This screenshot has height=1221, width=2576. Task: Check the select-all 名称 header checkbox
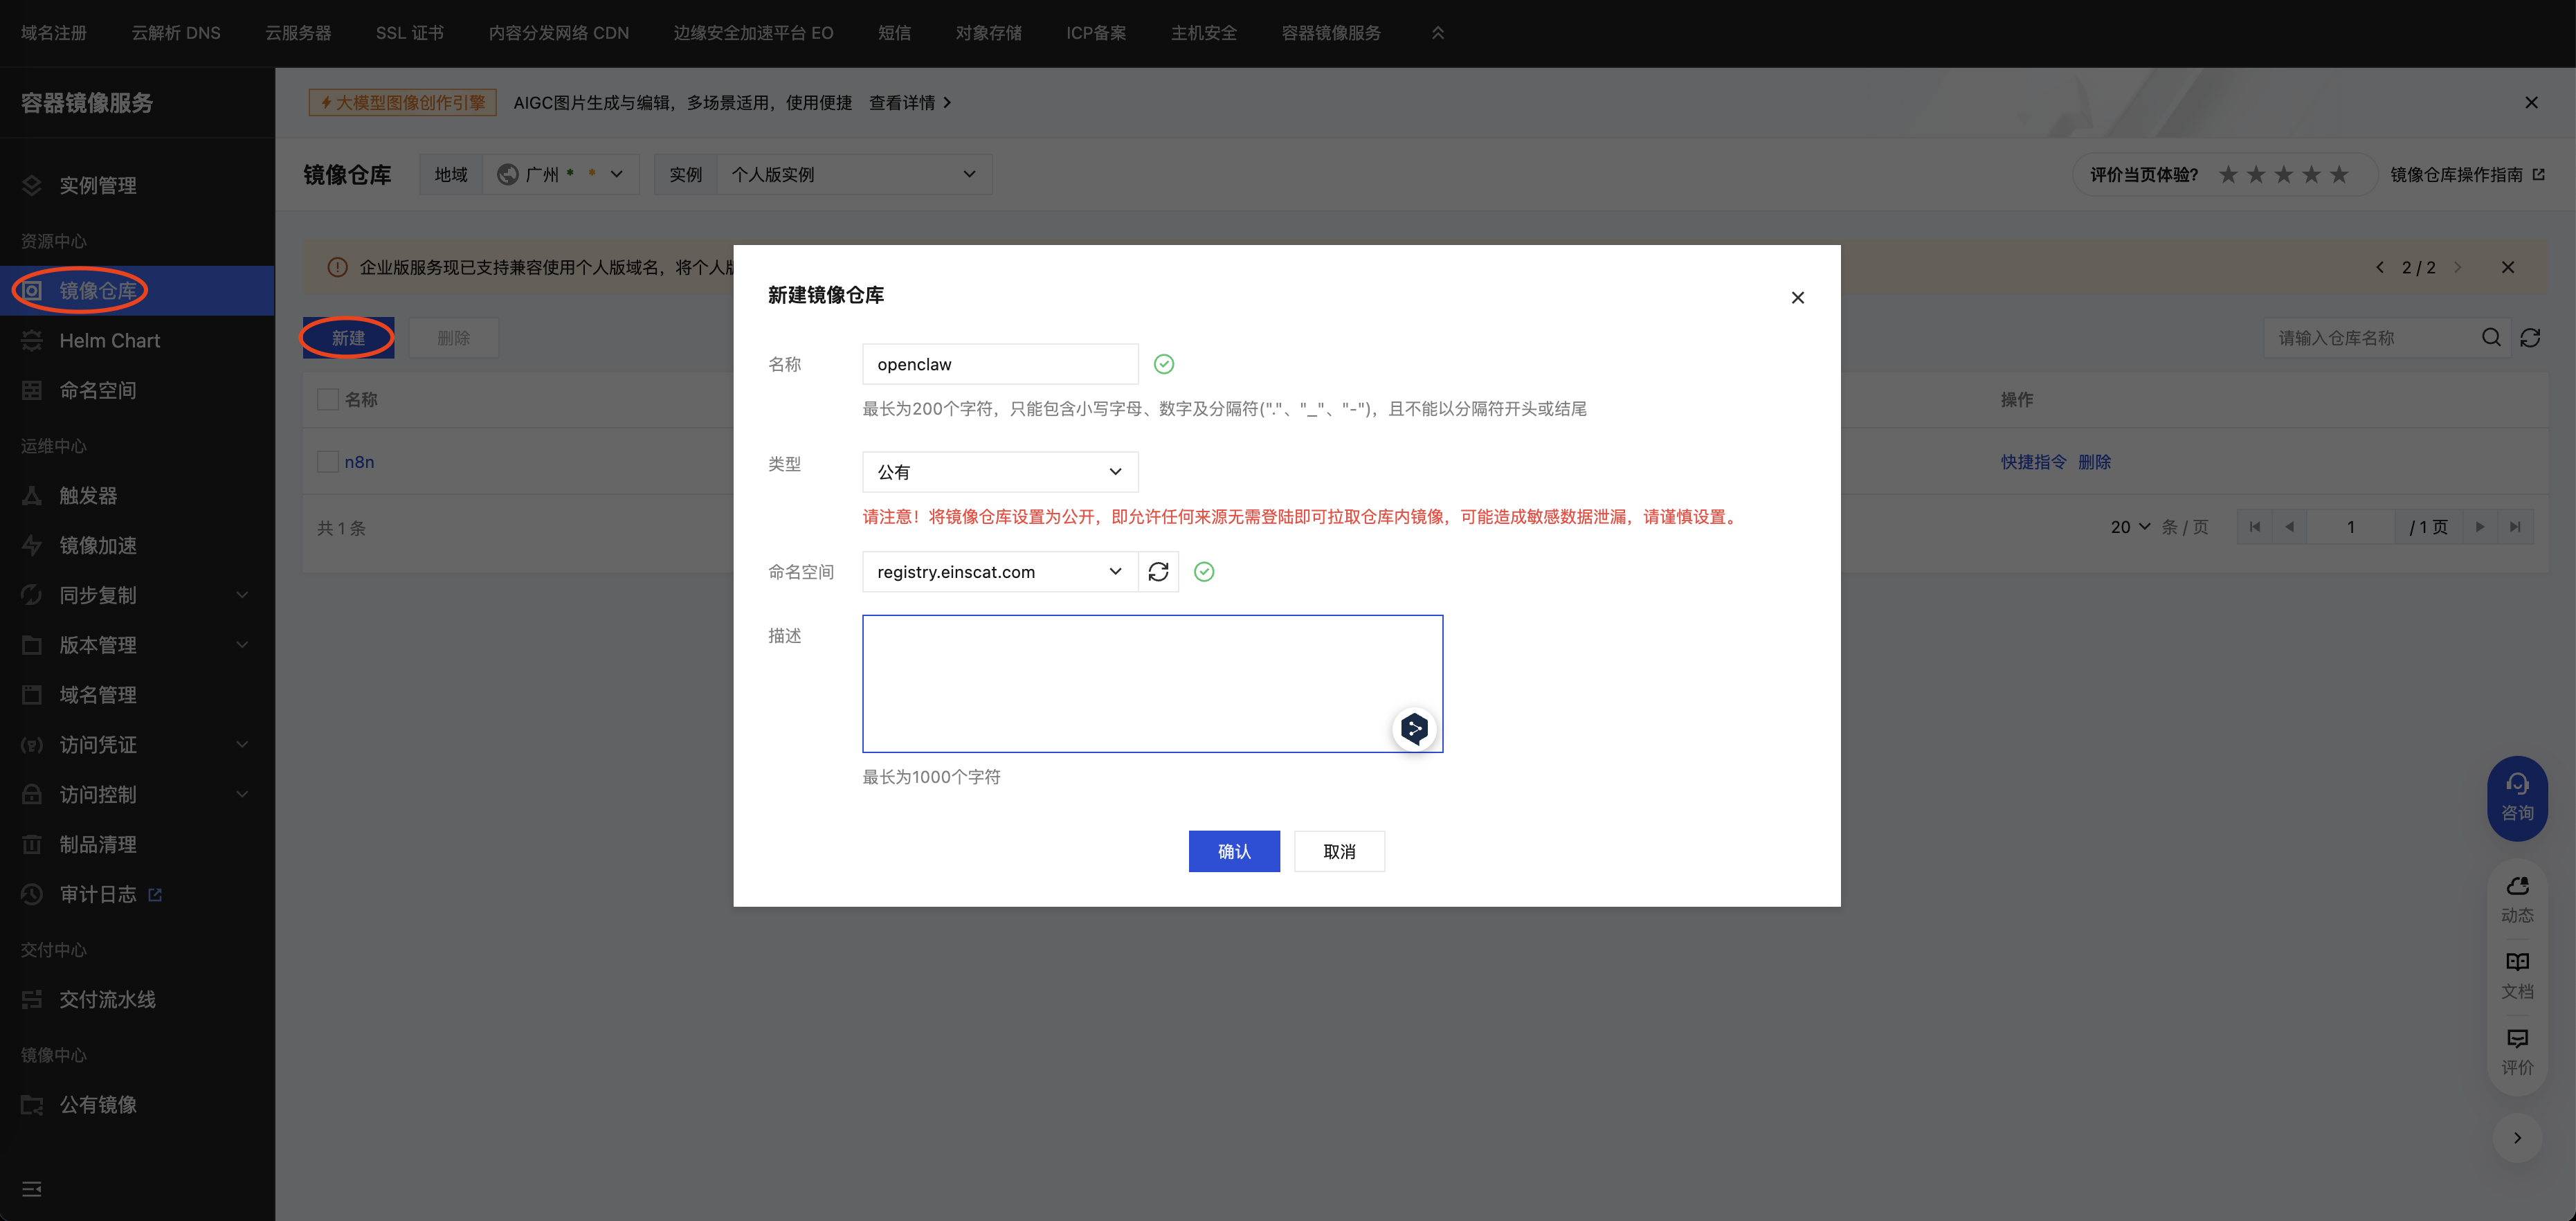(327, 400)
